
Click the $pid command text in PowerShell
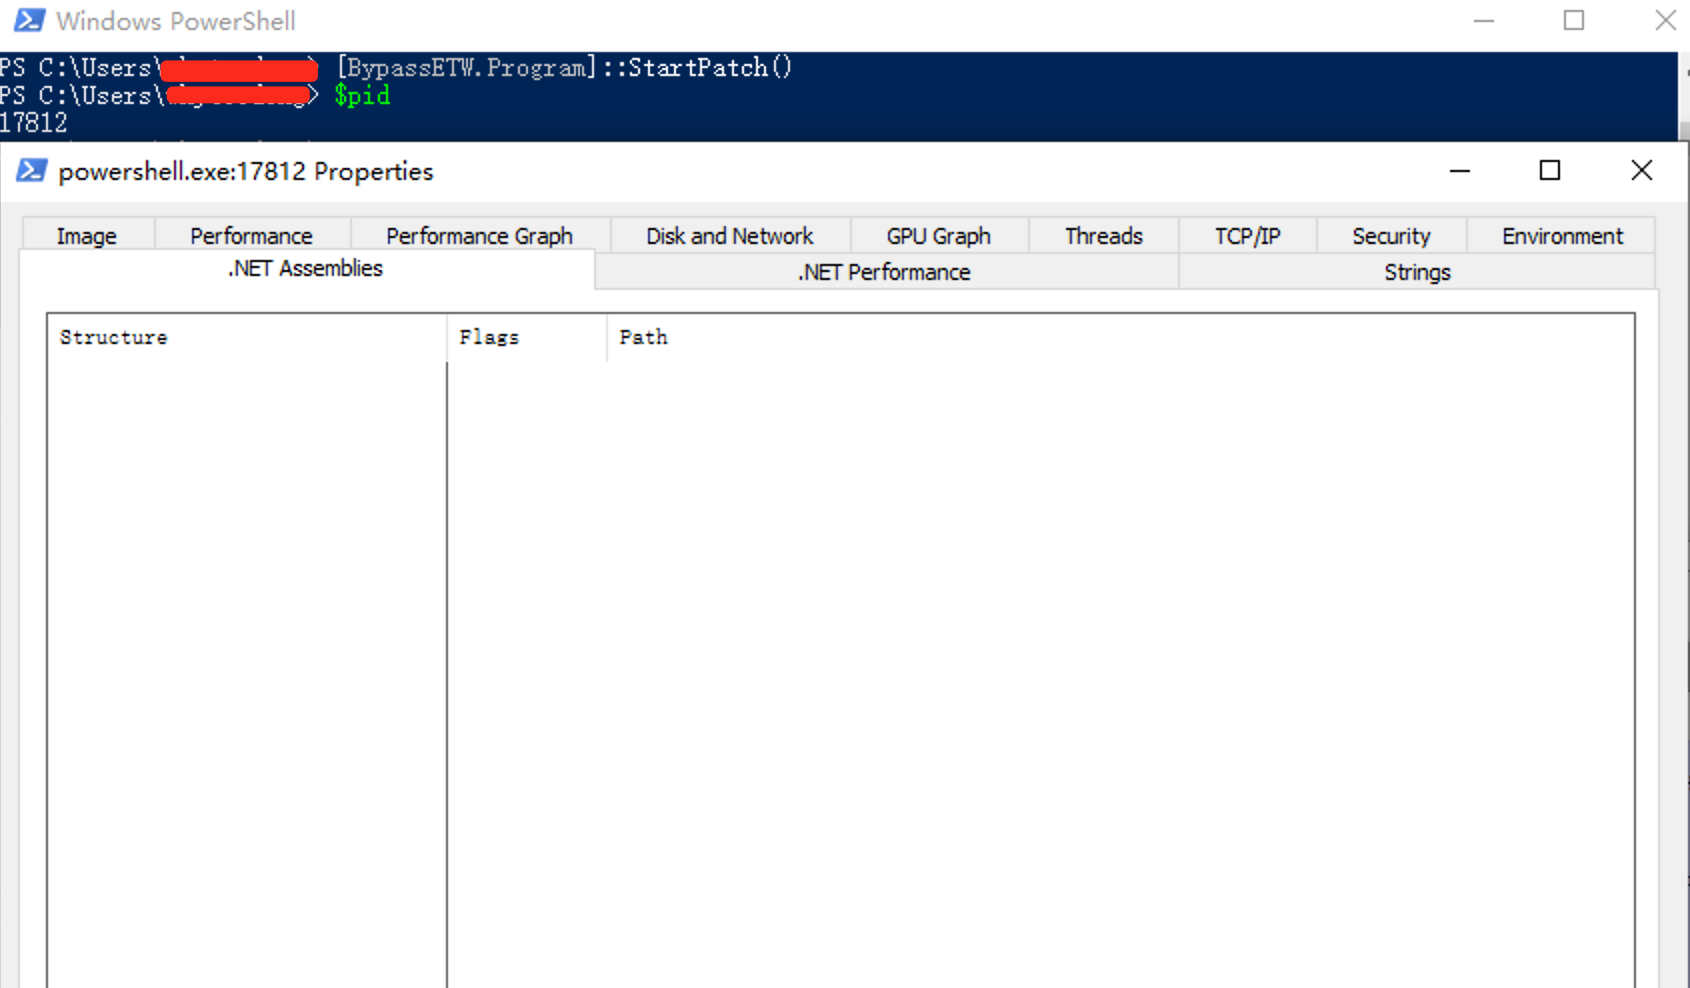pyautogui.click(x=362, y=95)
